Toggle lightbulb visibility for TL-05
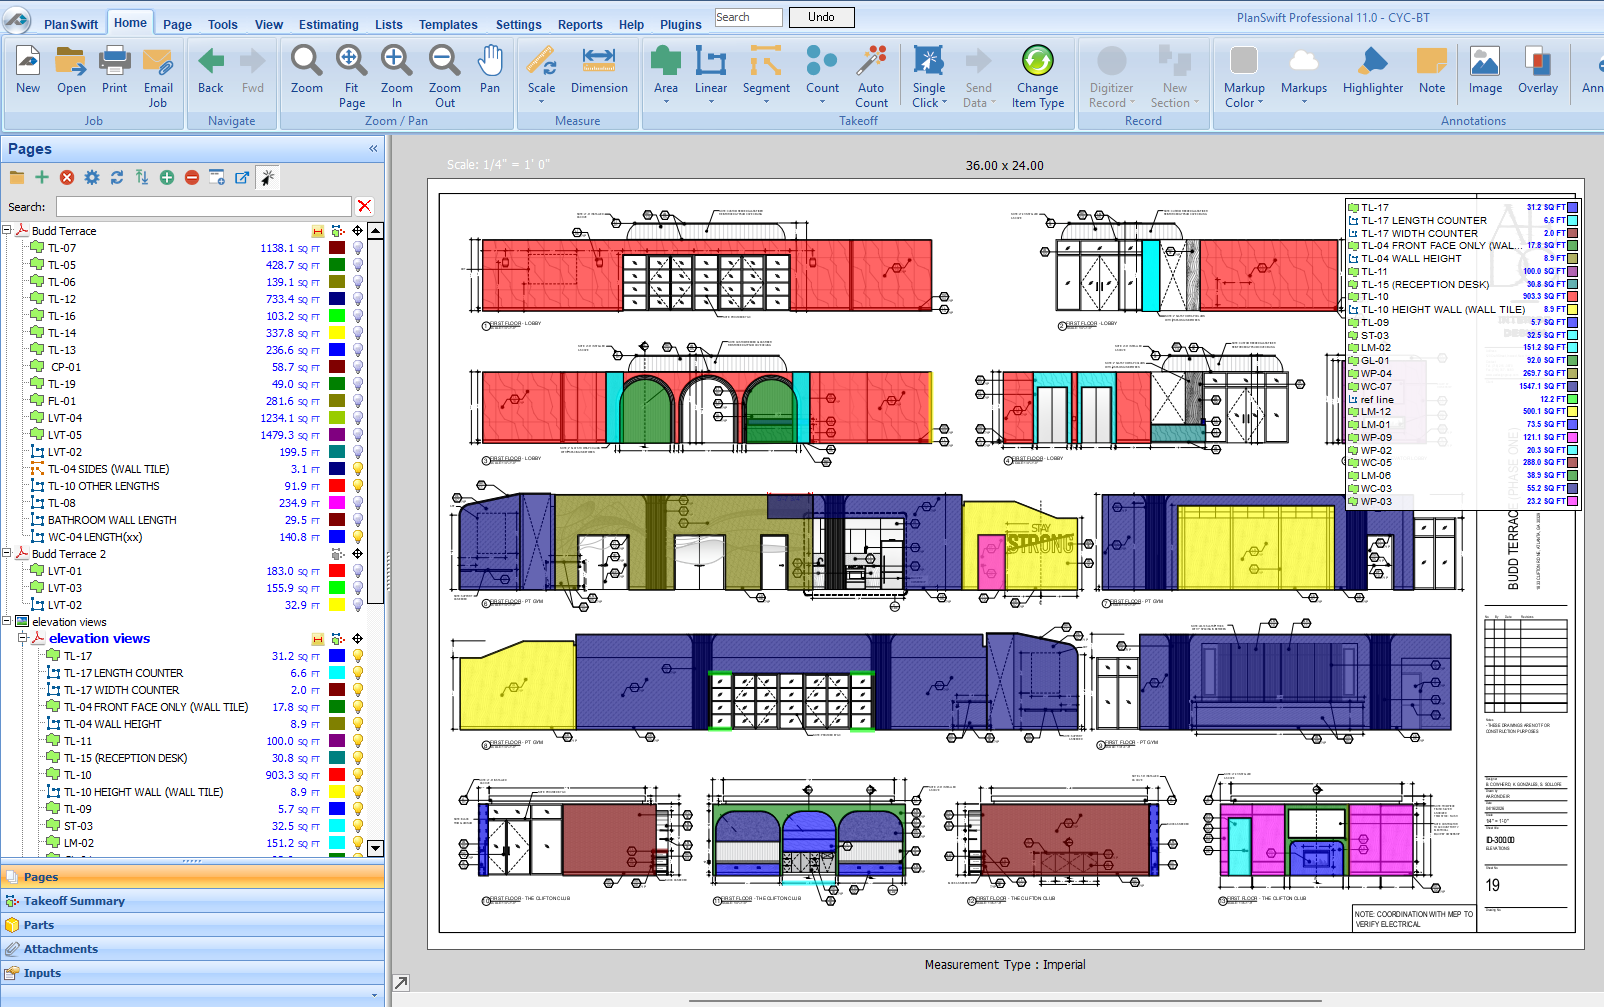Image resolution: width=1604 pixels, height=1007 pixels. pyautogui.click(x=357, y=265)
